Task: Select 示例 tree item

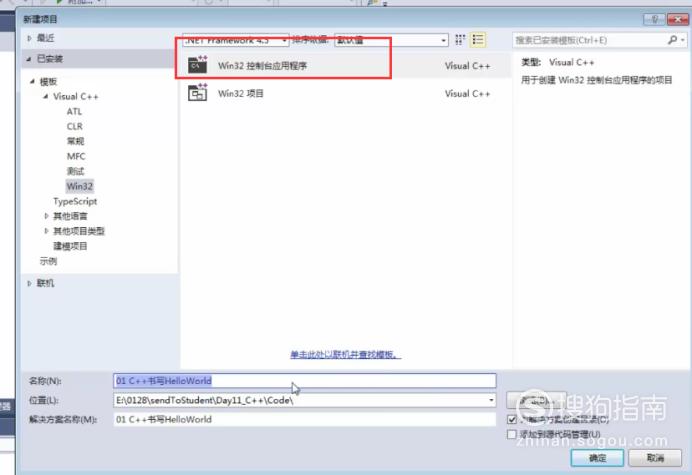Action: [48, 261]
